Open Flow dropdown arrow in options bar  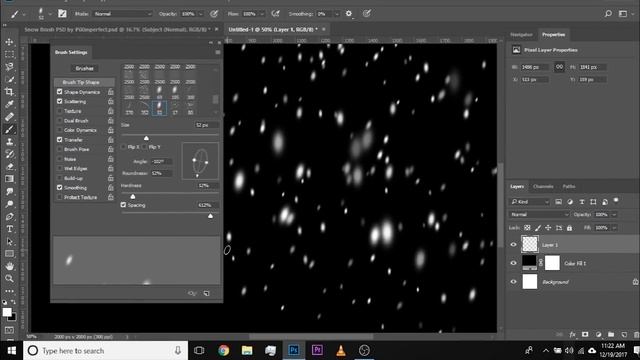pyautogui.click(x=262, y=14)
